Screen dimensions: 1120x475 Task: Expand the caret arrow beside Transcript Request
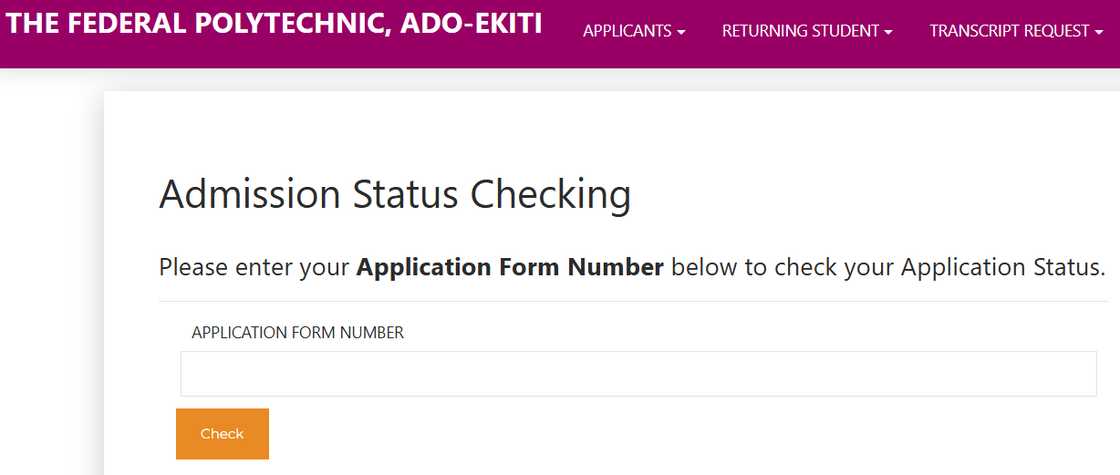pyautogui.click(x=1099, y=32)
